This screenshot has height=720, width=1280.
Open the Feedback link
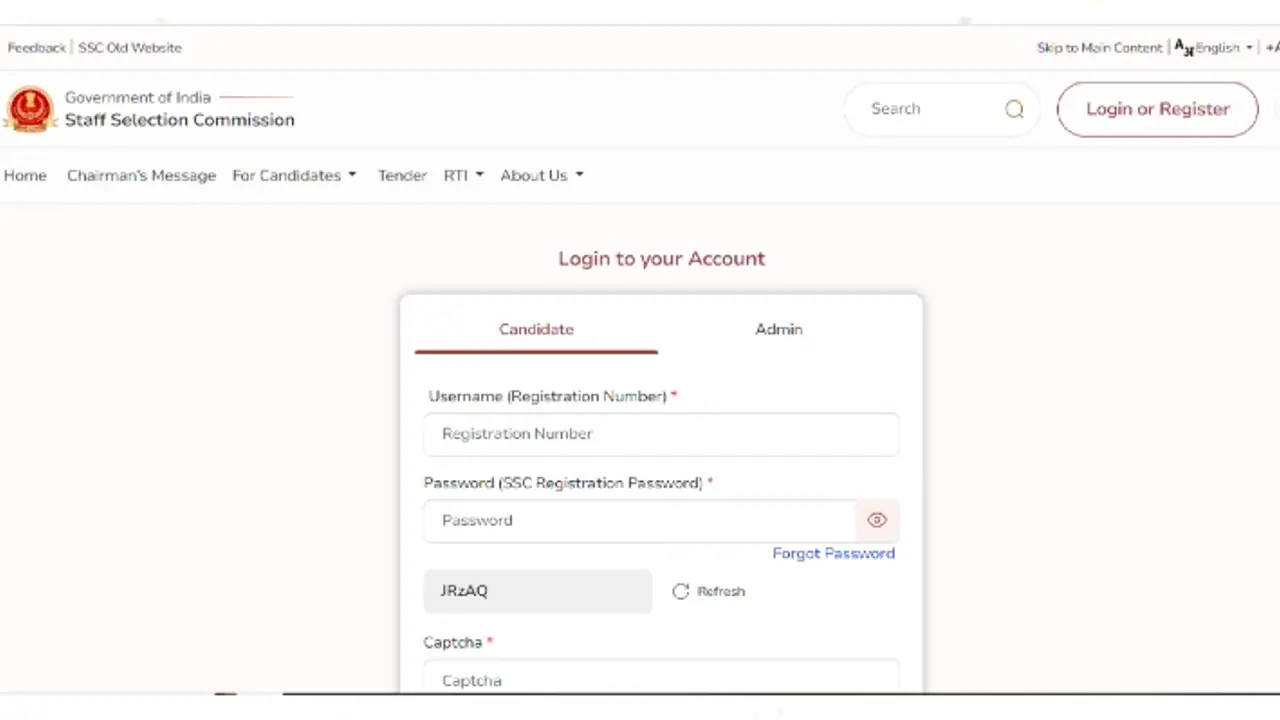36,47
